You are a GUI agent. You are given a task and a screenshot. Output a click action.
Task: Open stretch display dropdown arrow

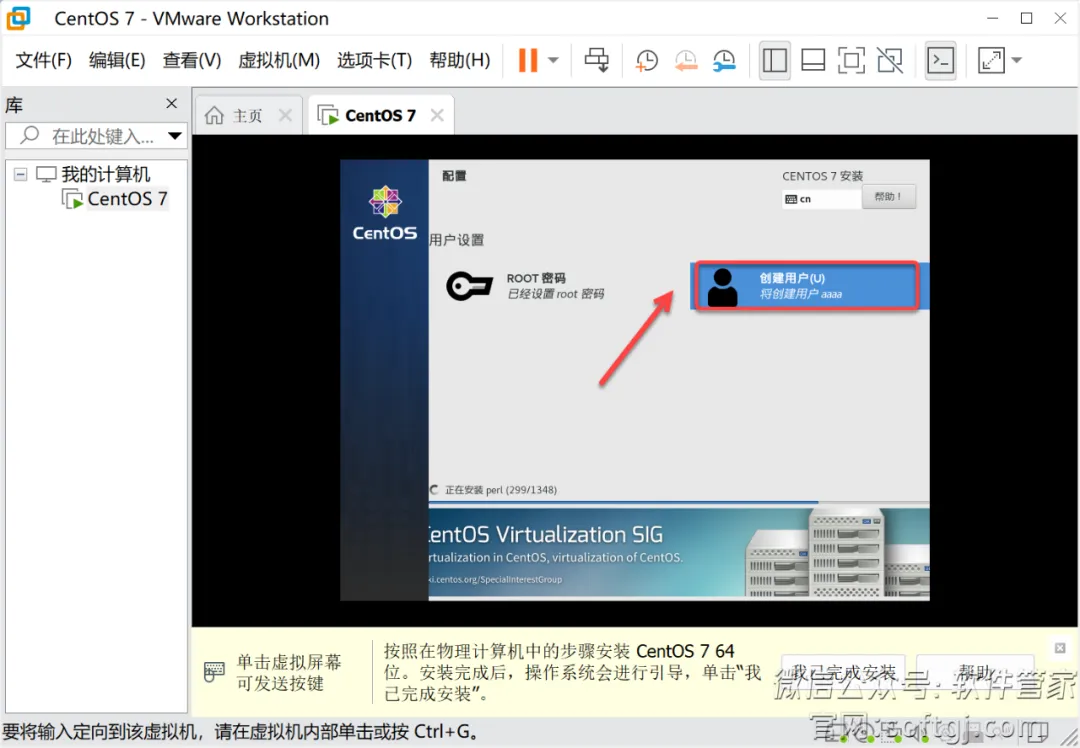[x=1017, y=61]
